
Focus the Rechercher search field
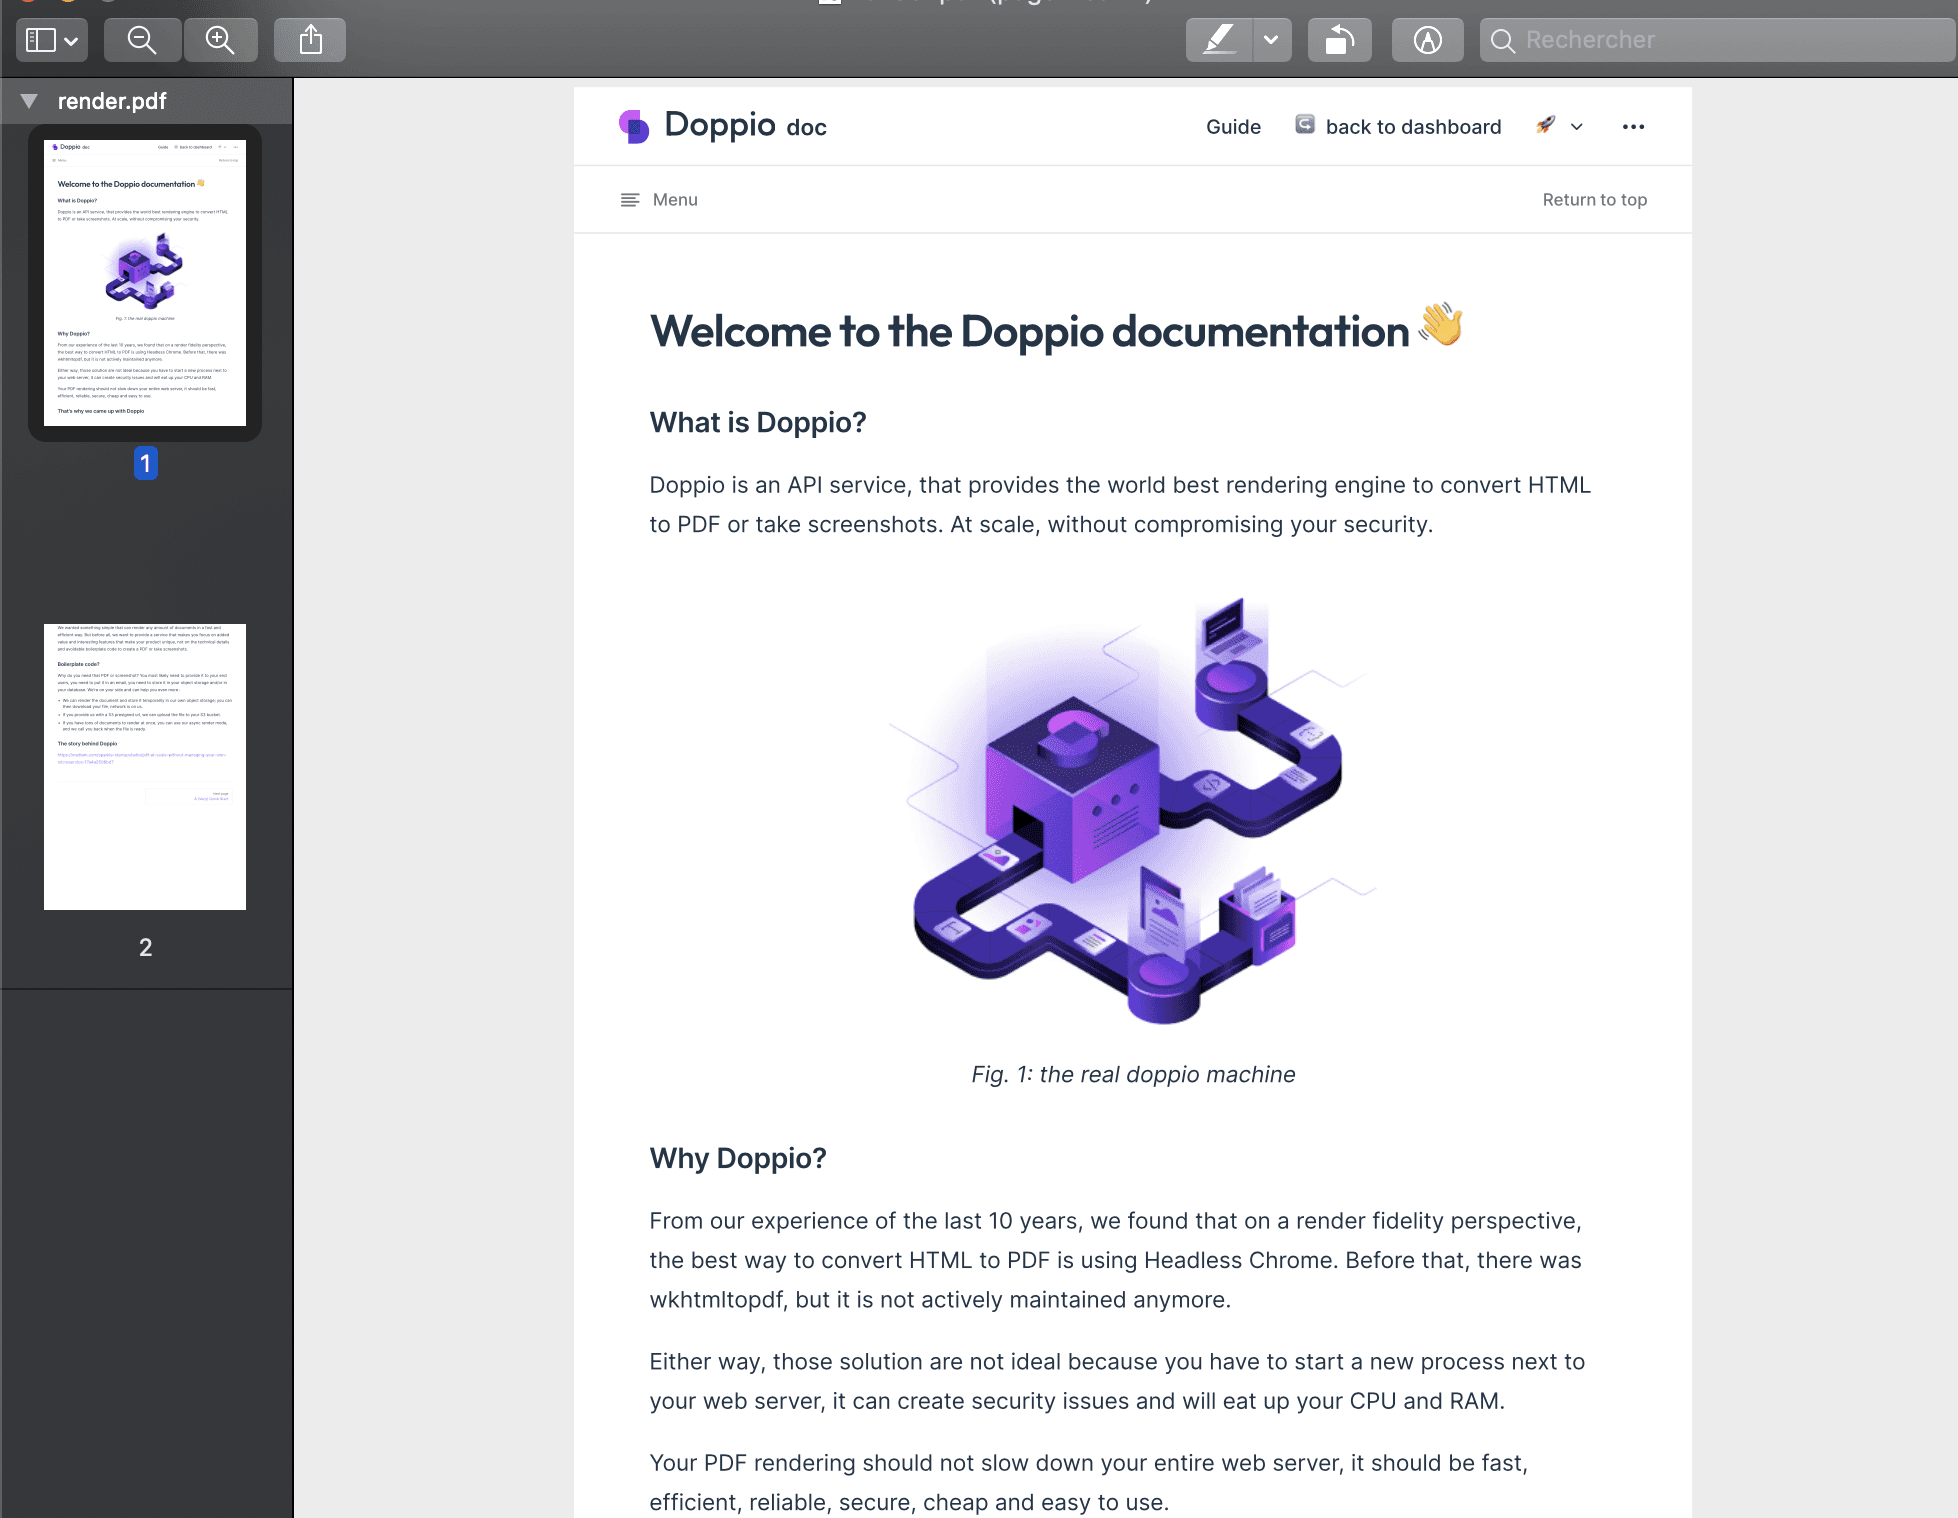click(x=1717, y=40)
